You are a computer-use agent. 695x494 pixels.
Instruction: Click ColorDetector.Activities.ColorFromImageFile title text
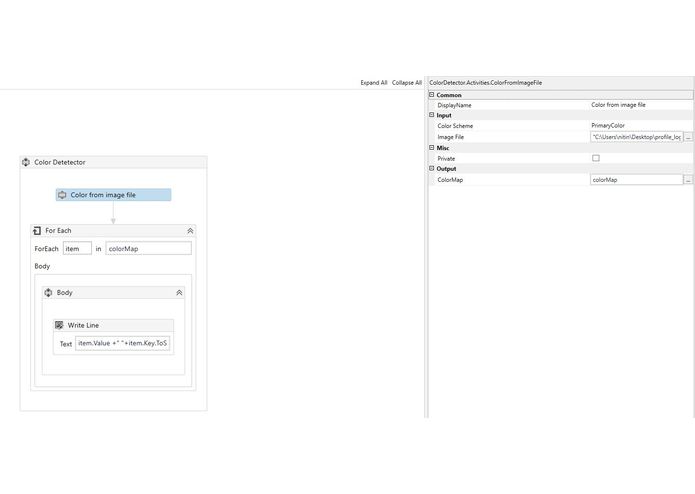[x=485, y=83]
